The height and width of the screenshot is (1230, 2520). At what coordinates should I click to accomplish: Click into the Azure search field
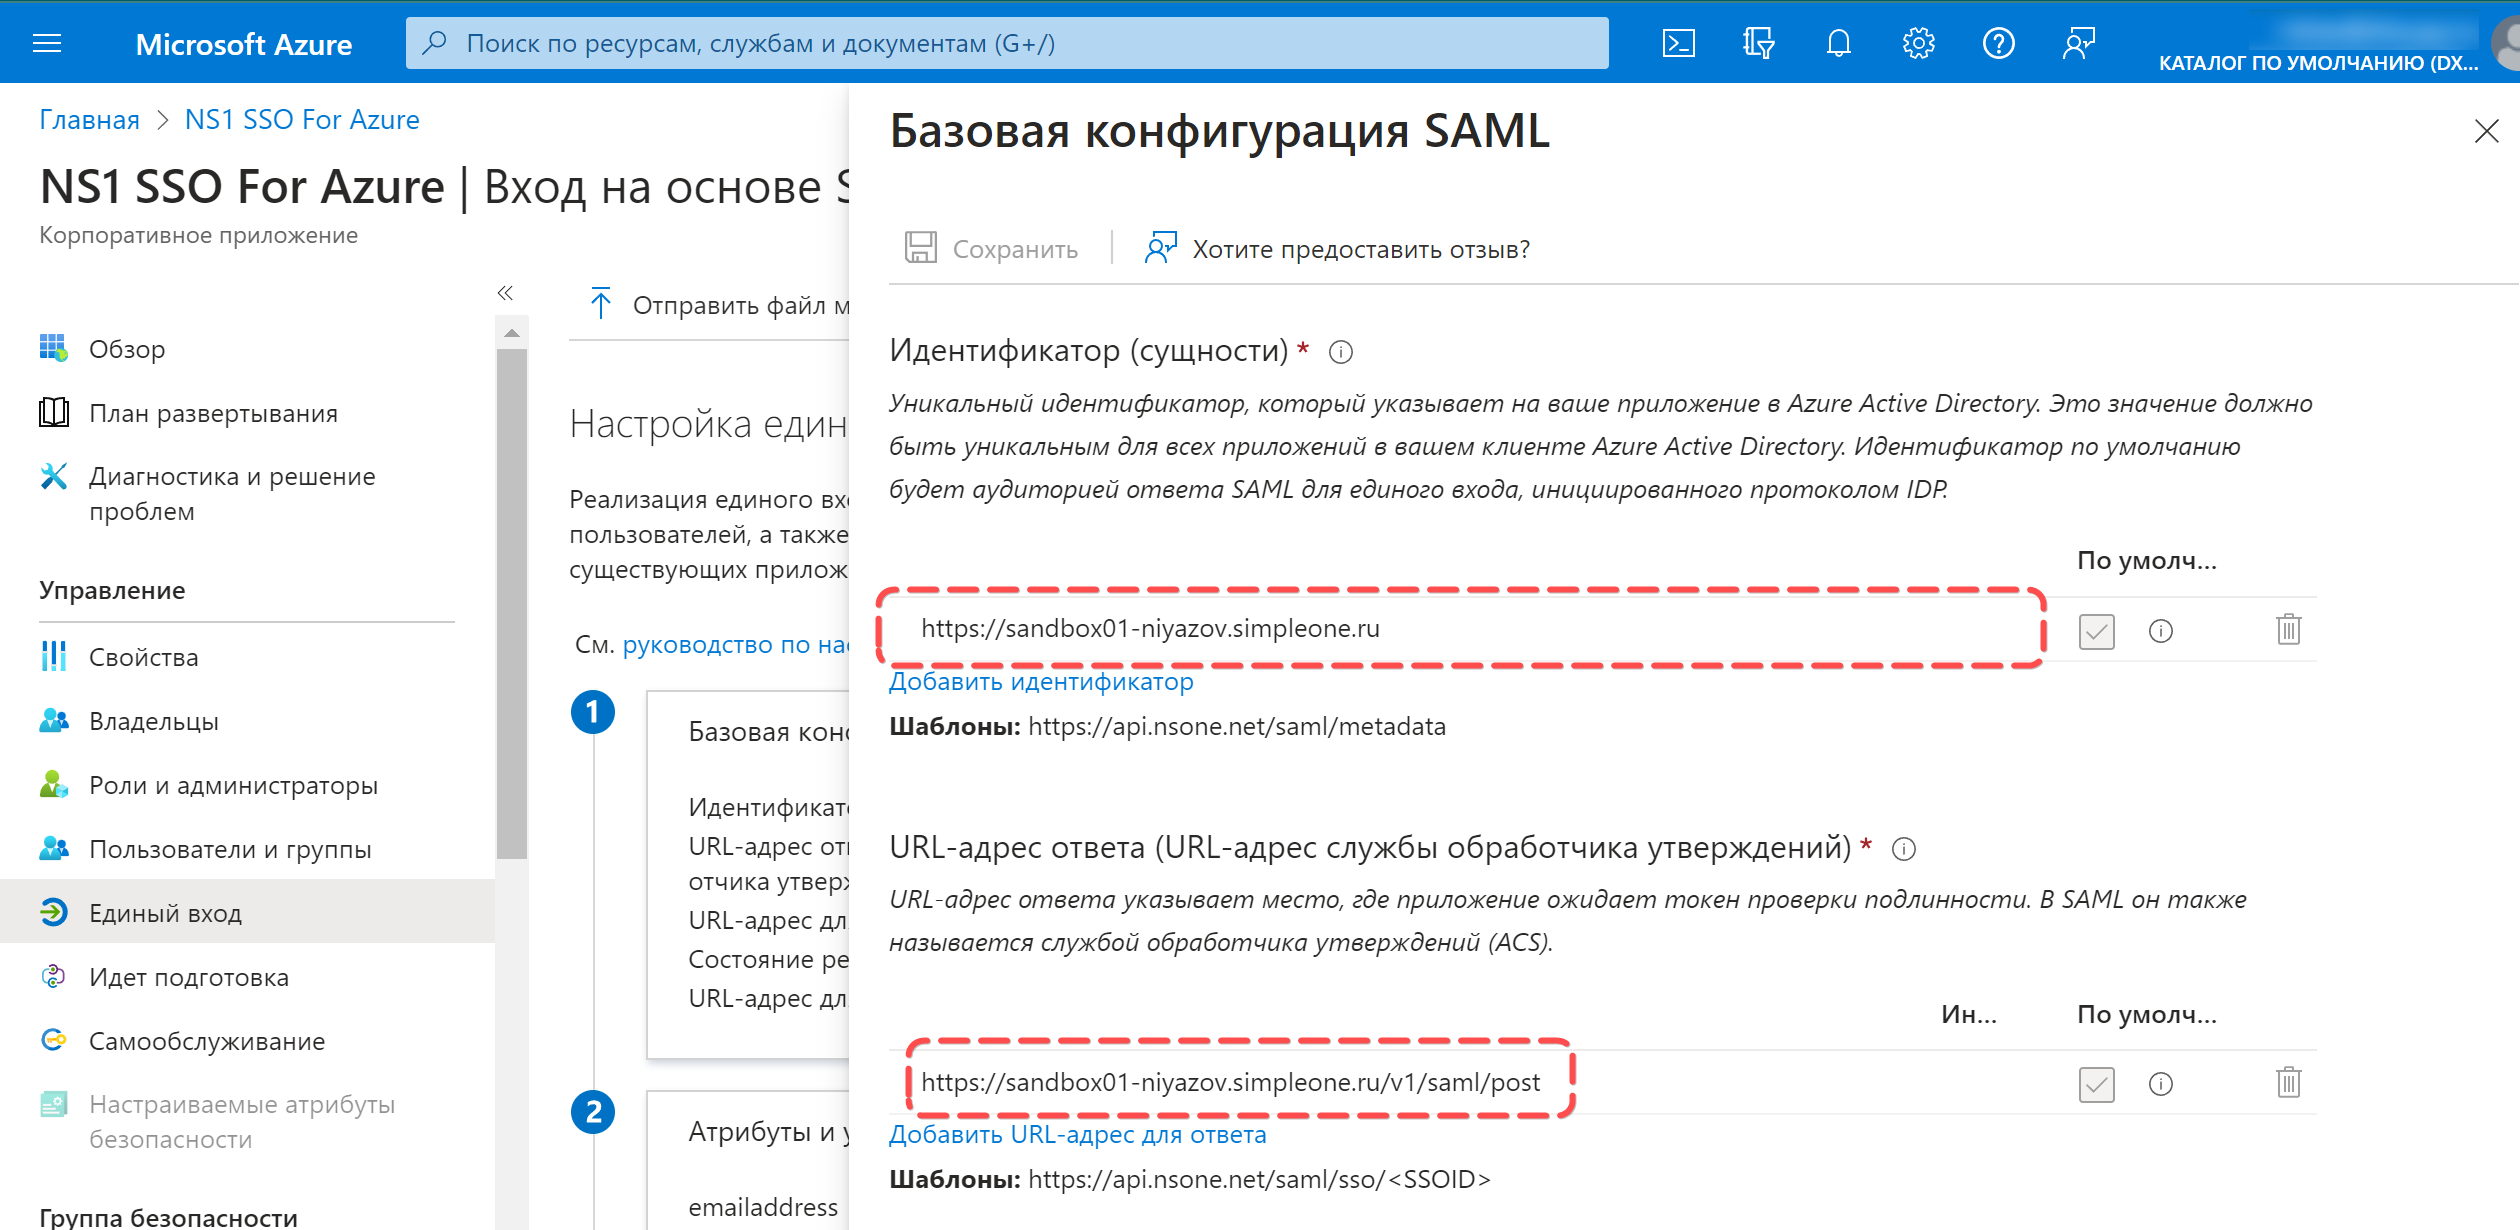[1006, 43]
